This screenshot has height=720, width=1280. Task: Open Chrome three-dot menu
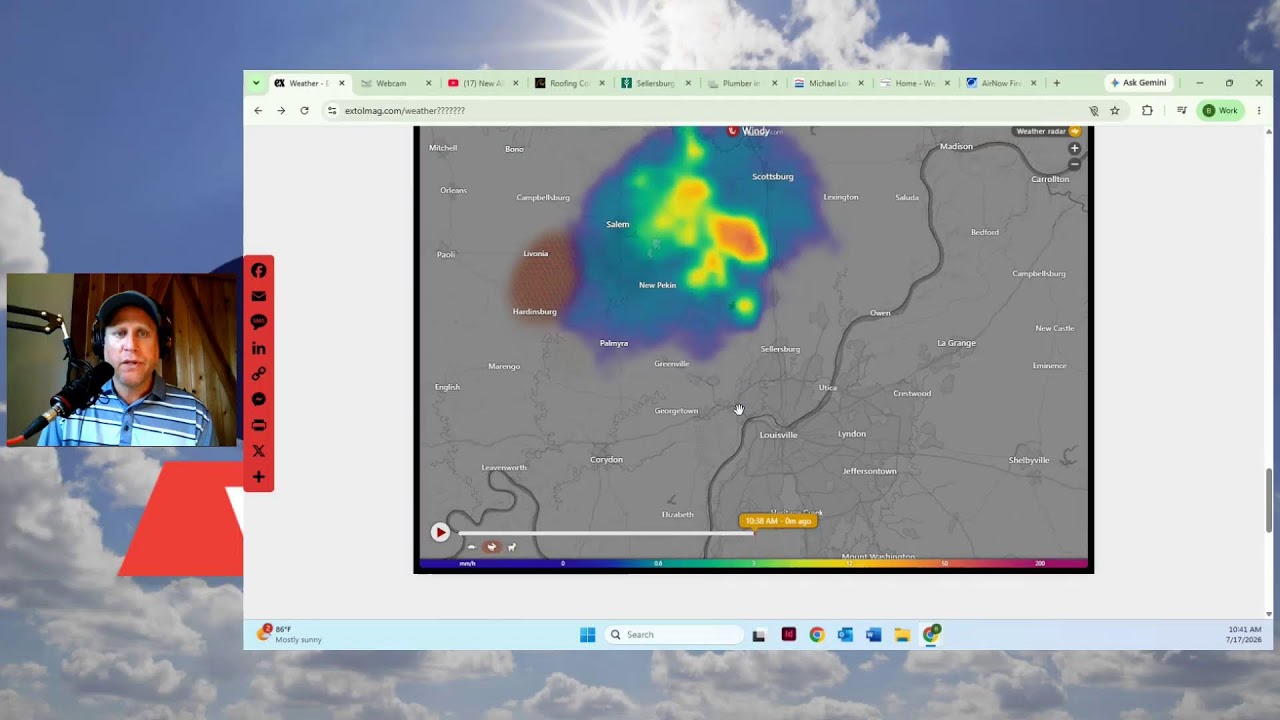pyautogui.click(x=1259, y=111)
